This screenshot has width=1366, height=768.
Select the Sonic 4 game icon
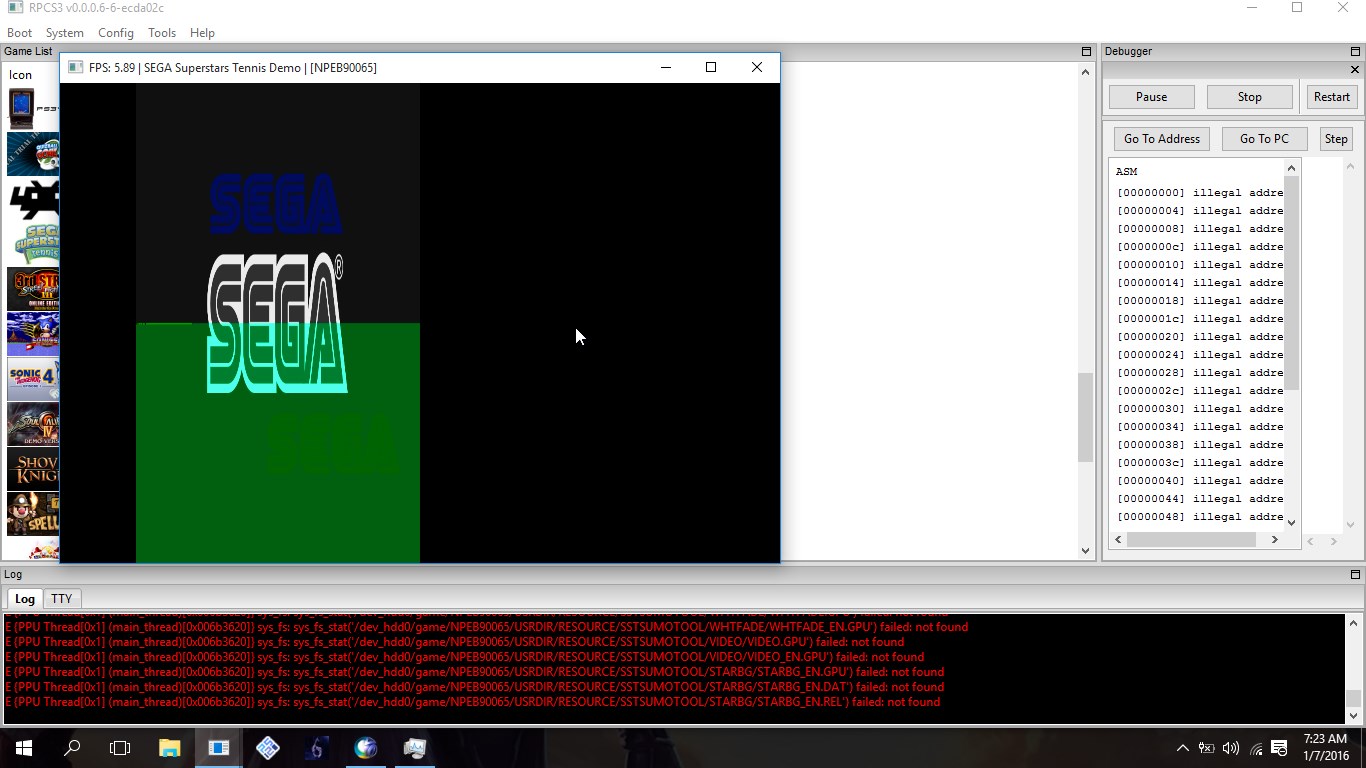coord(33,379)
